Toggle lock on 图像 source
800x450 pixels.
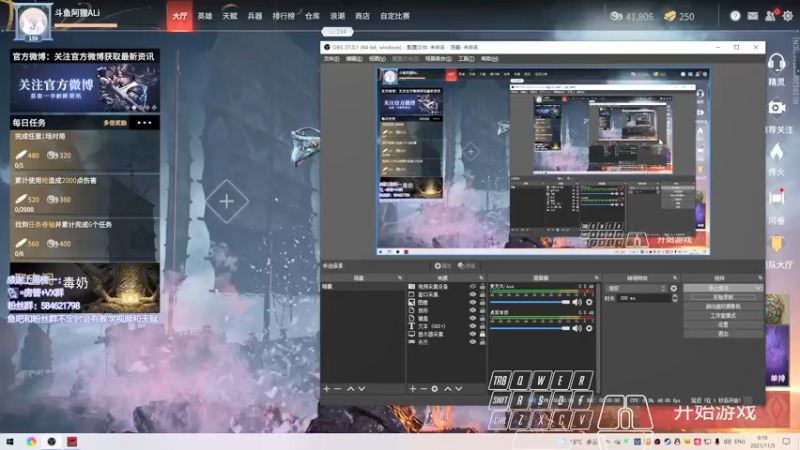482,303
